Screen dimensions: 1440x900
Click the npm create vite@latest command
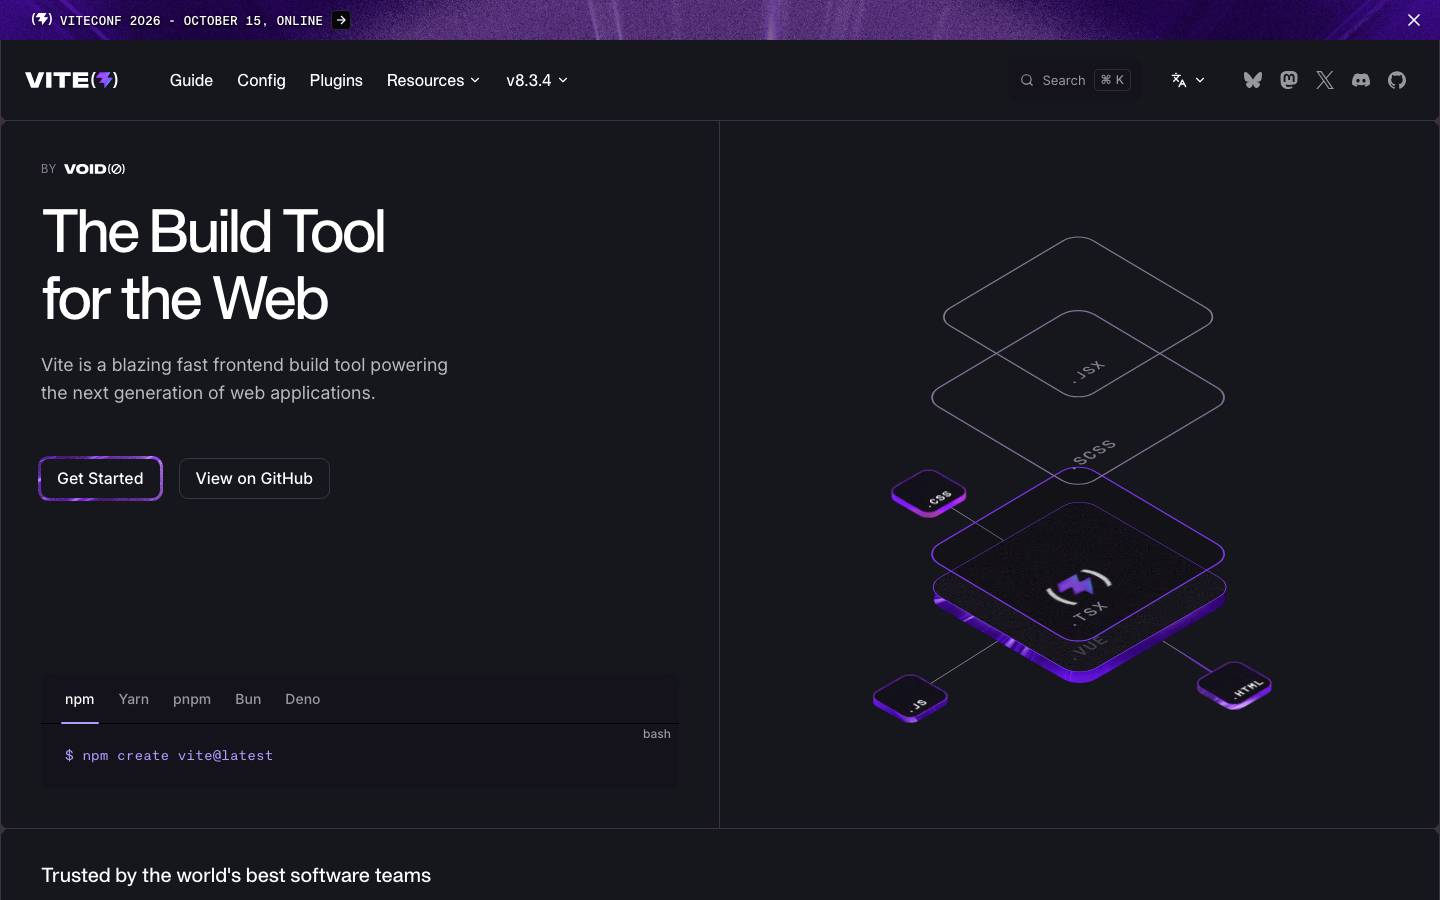tap(169, 756)
